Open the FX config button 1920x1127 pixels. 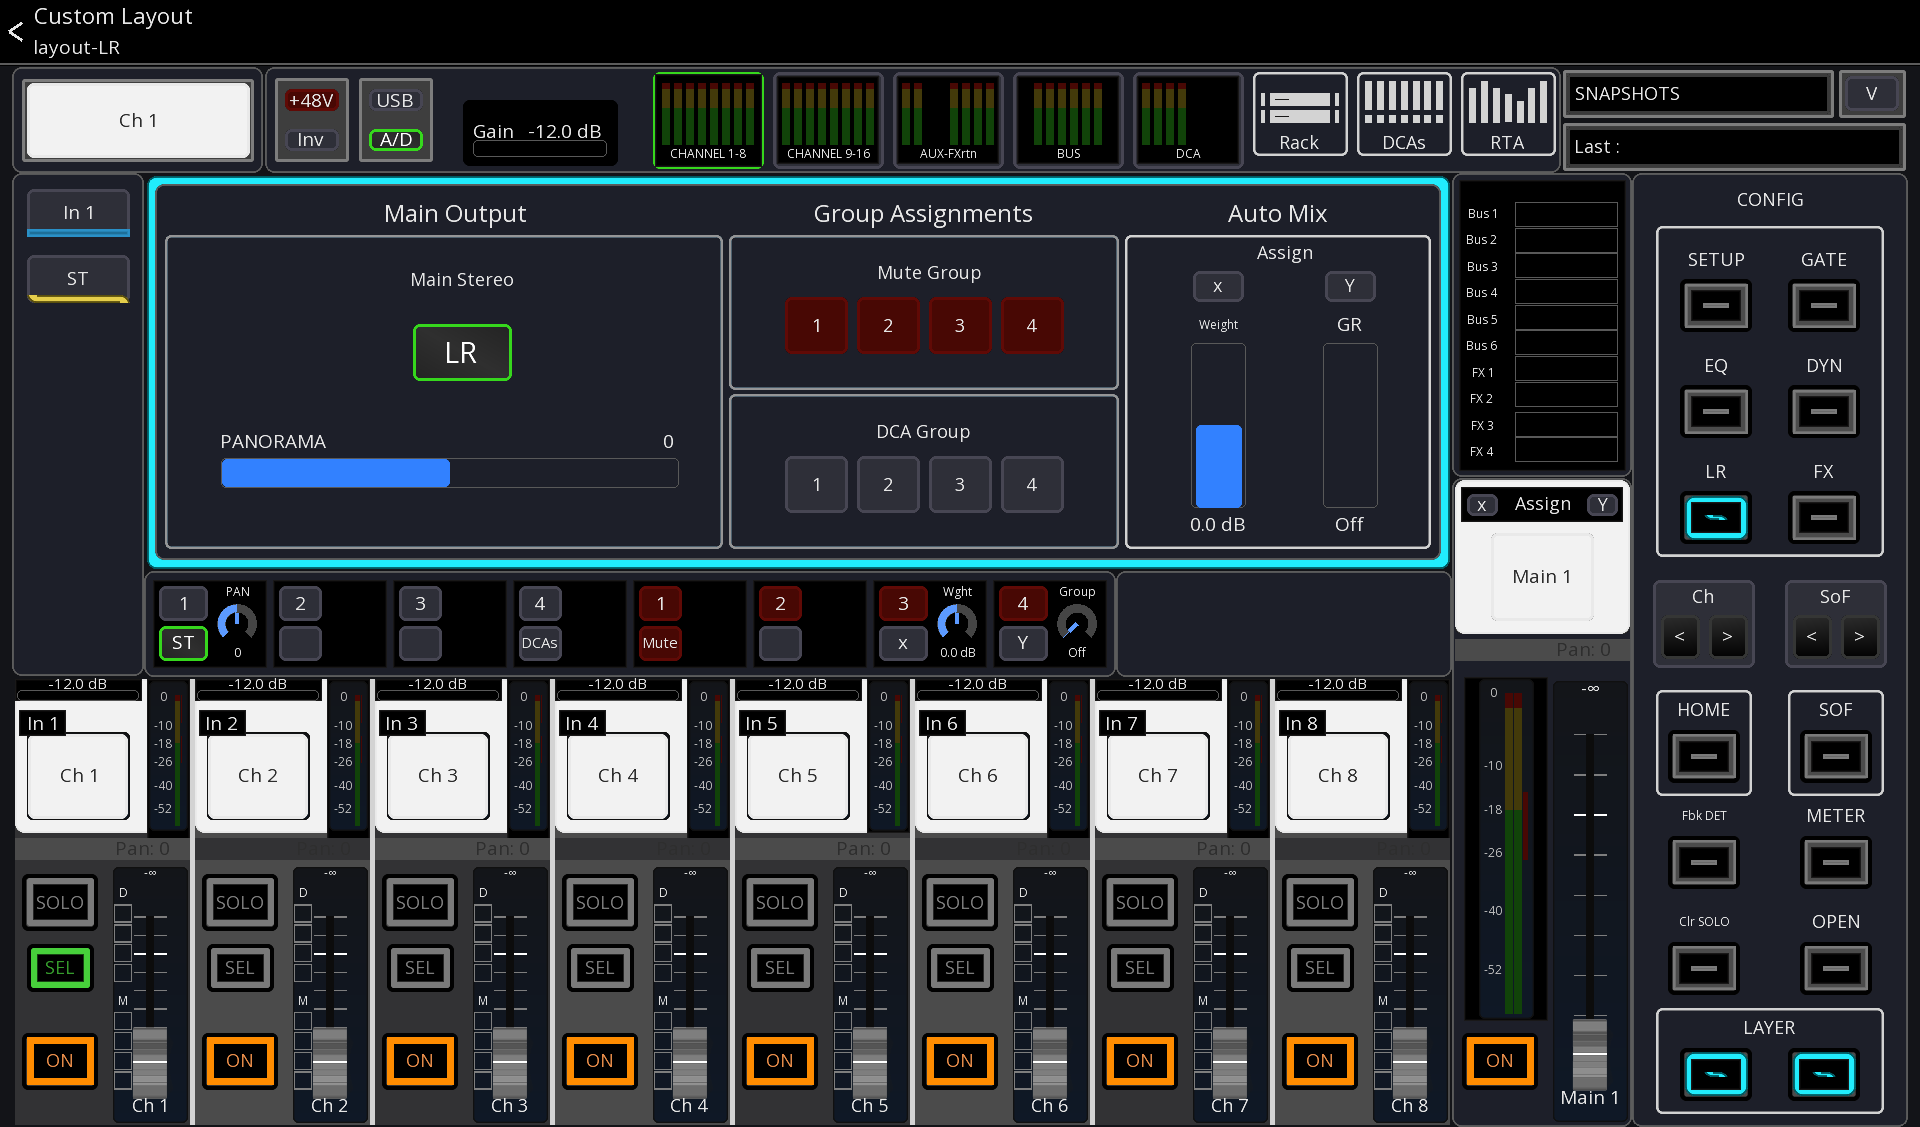pyautogui.click(x=1824, y=518)
